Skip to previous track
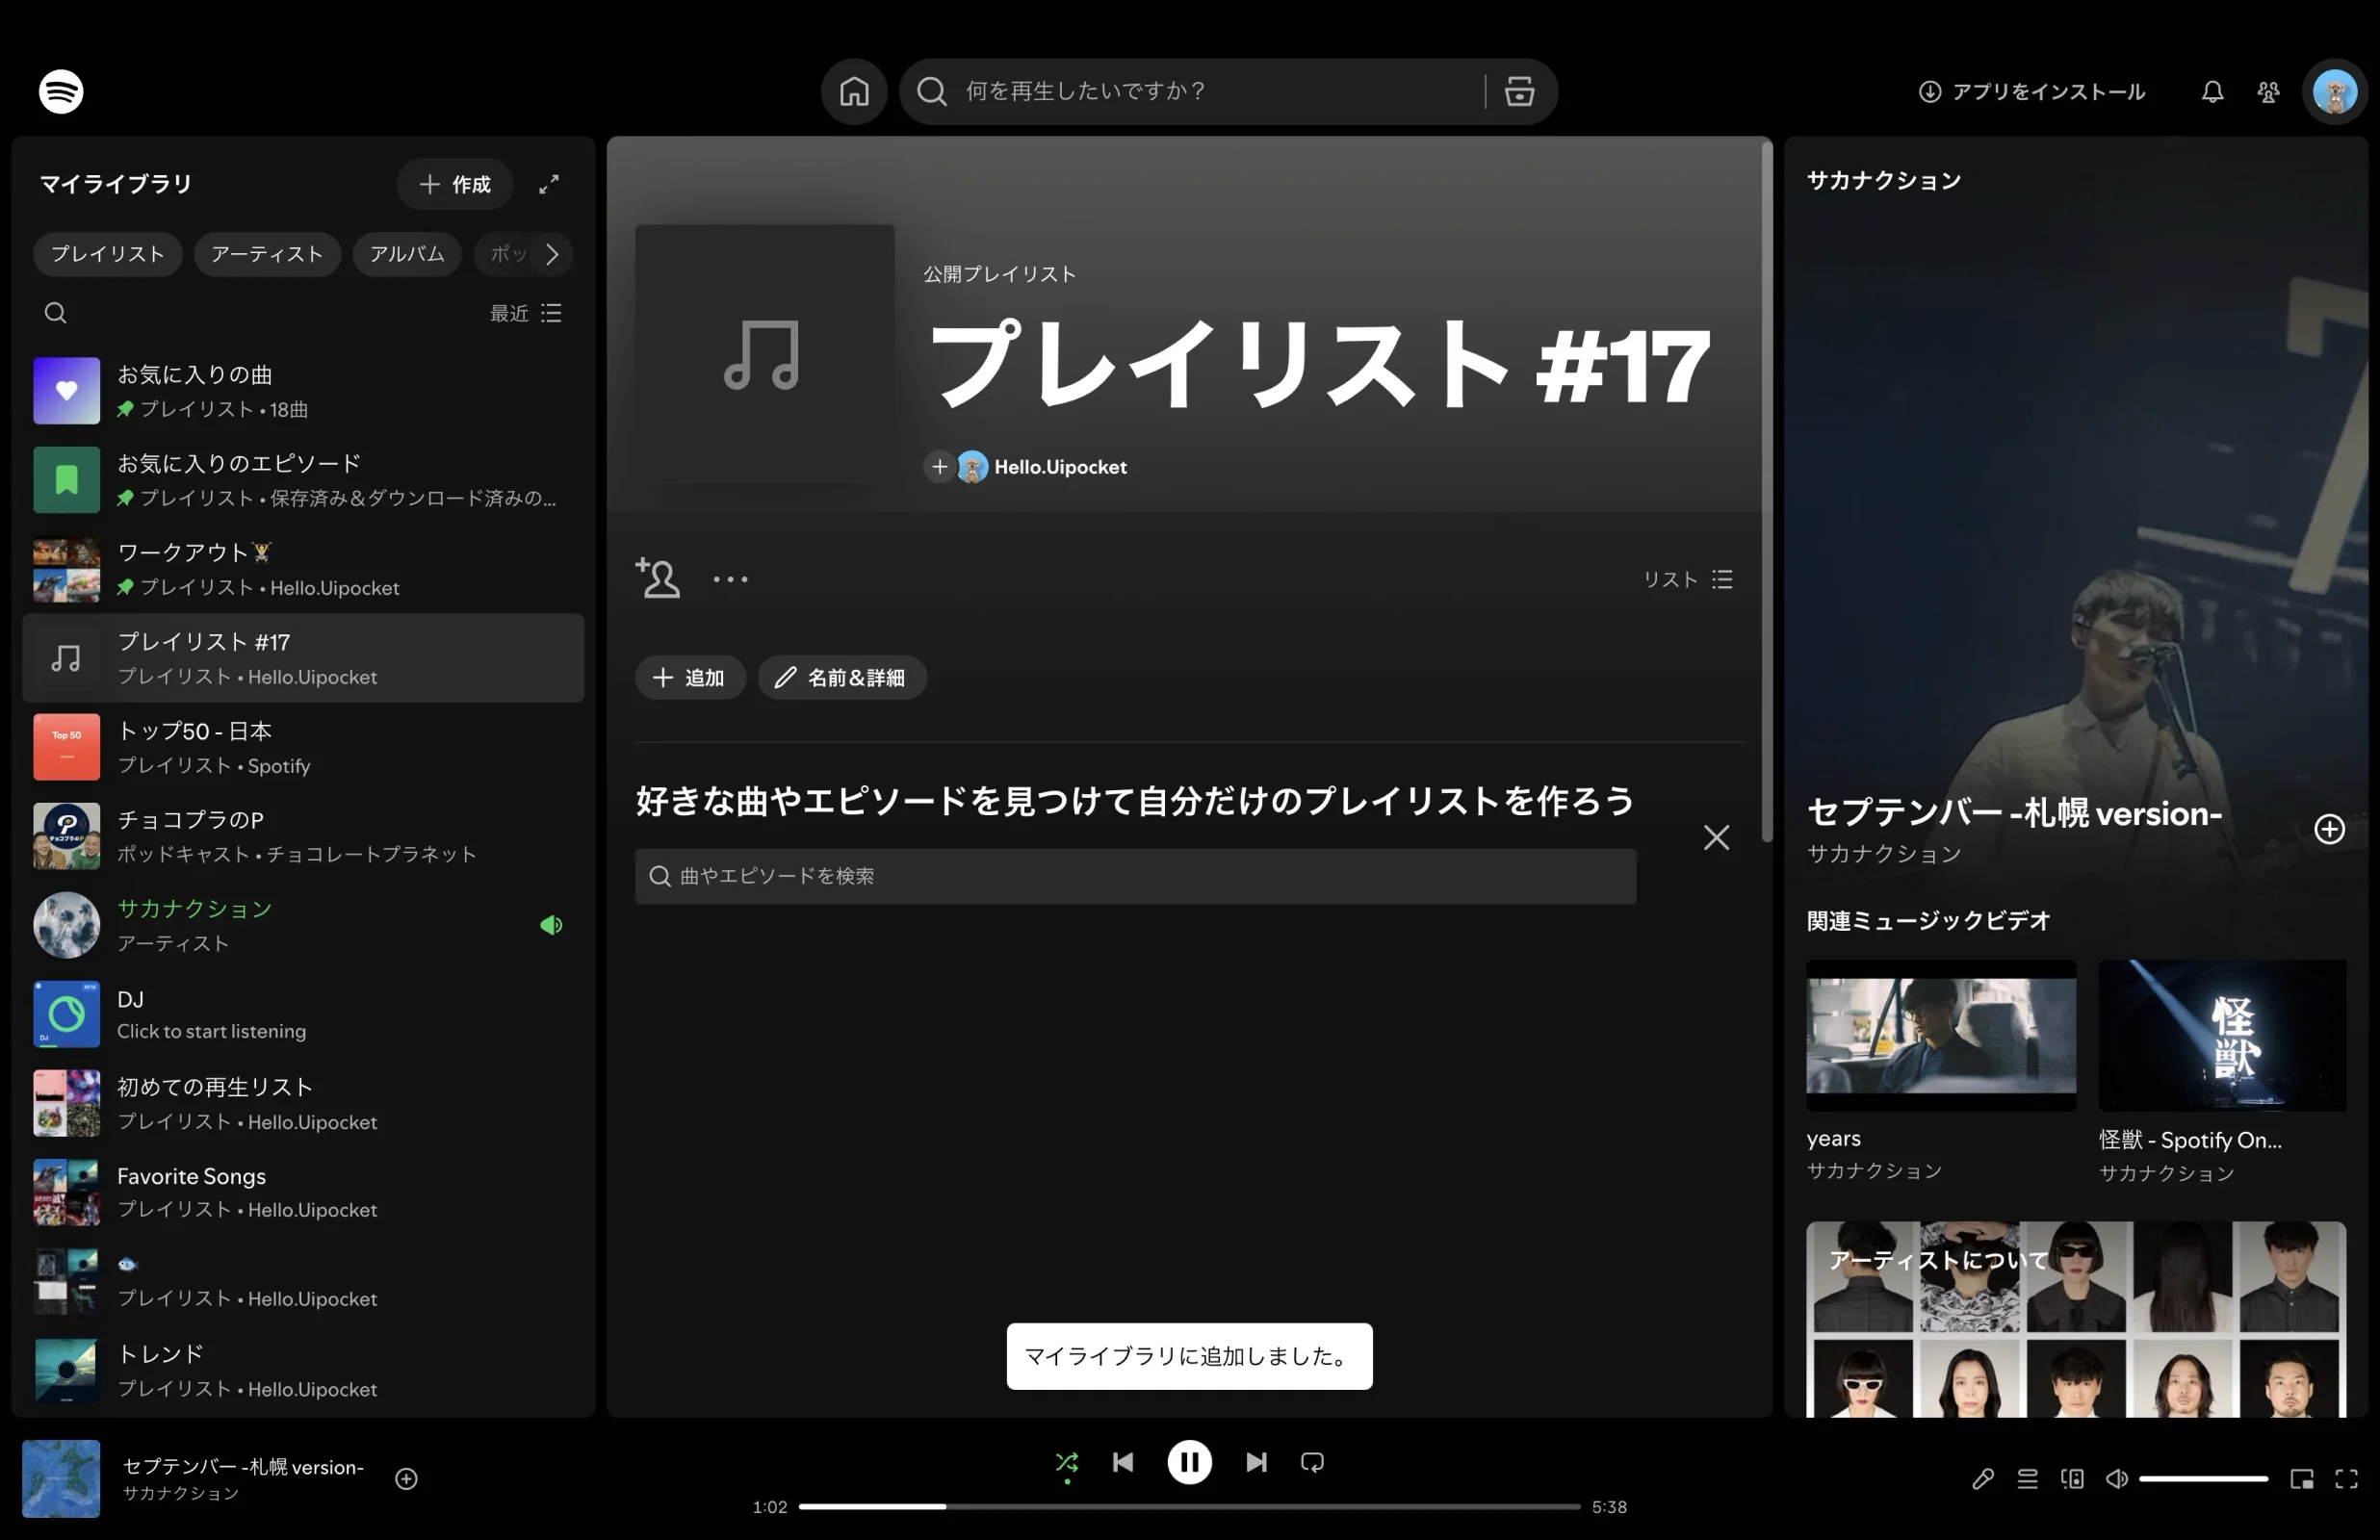2380x1540 pixels. (x=1123, y=1462)
